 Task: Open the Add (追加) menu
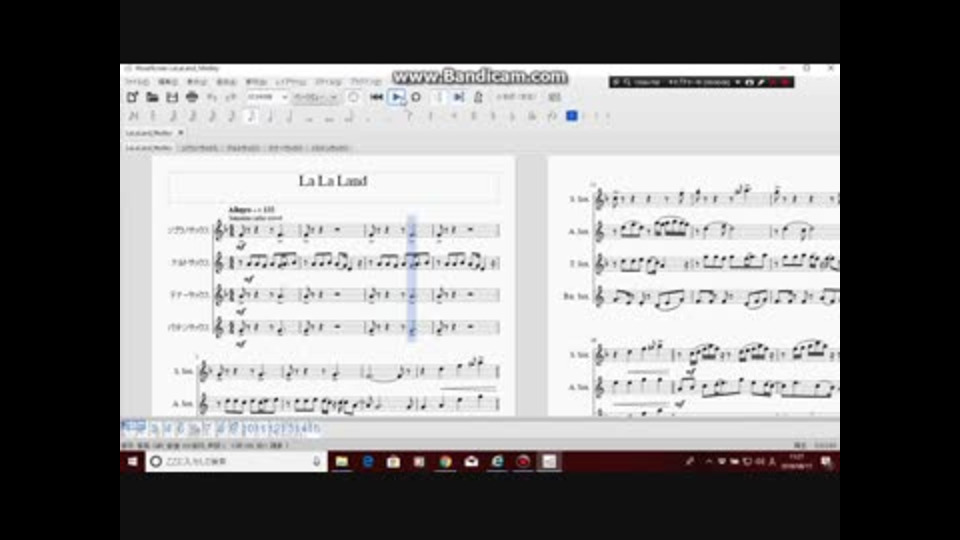tap(226, 81)
